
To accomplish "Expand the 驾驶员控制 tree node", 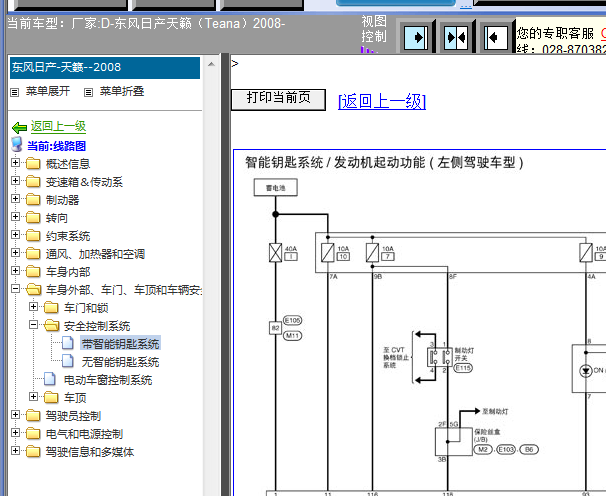I will [x=15, y=414].
